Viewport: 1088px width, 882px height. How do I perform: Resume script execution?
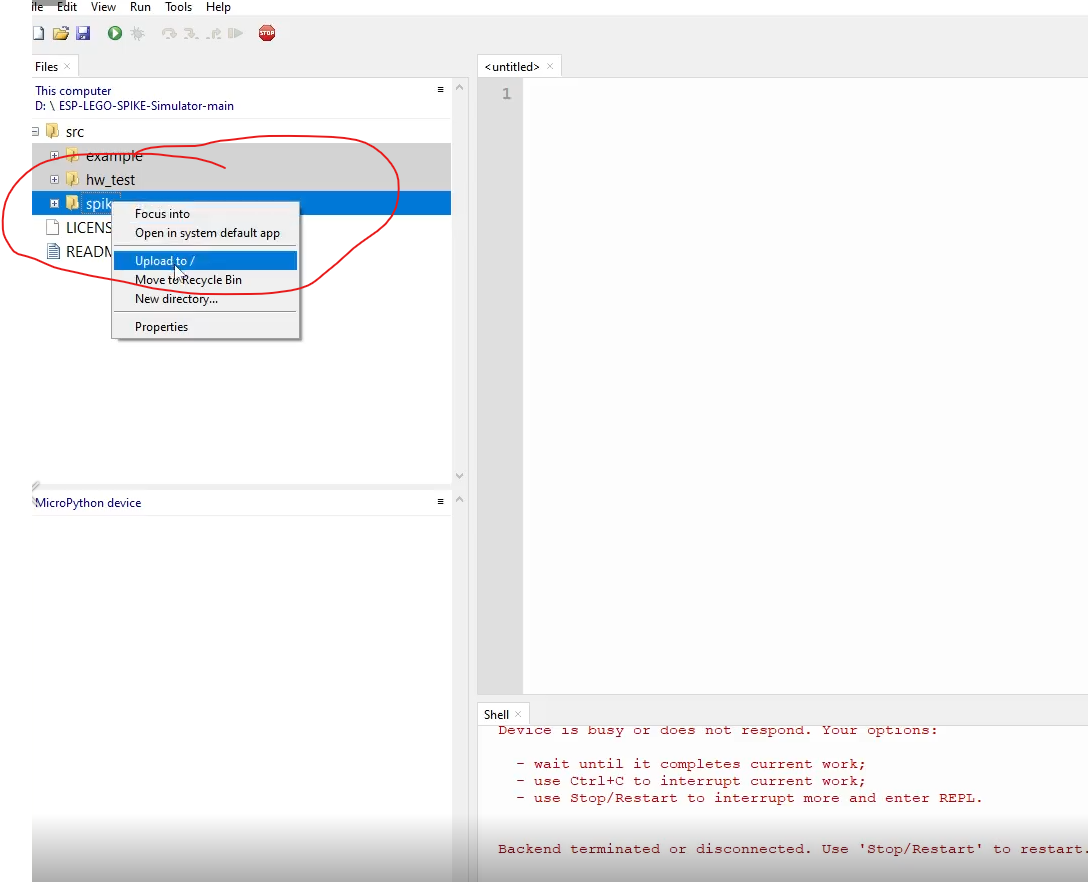(x=236, y=33)
